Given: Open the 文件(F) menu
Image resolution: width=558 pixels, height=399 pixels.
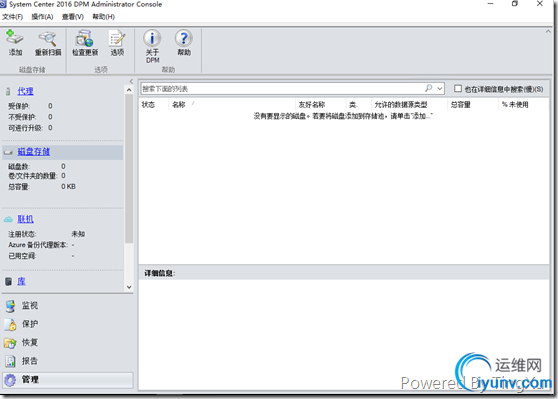Looking at the screenshot, I should pos(12,17).
